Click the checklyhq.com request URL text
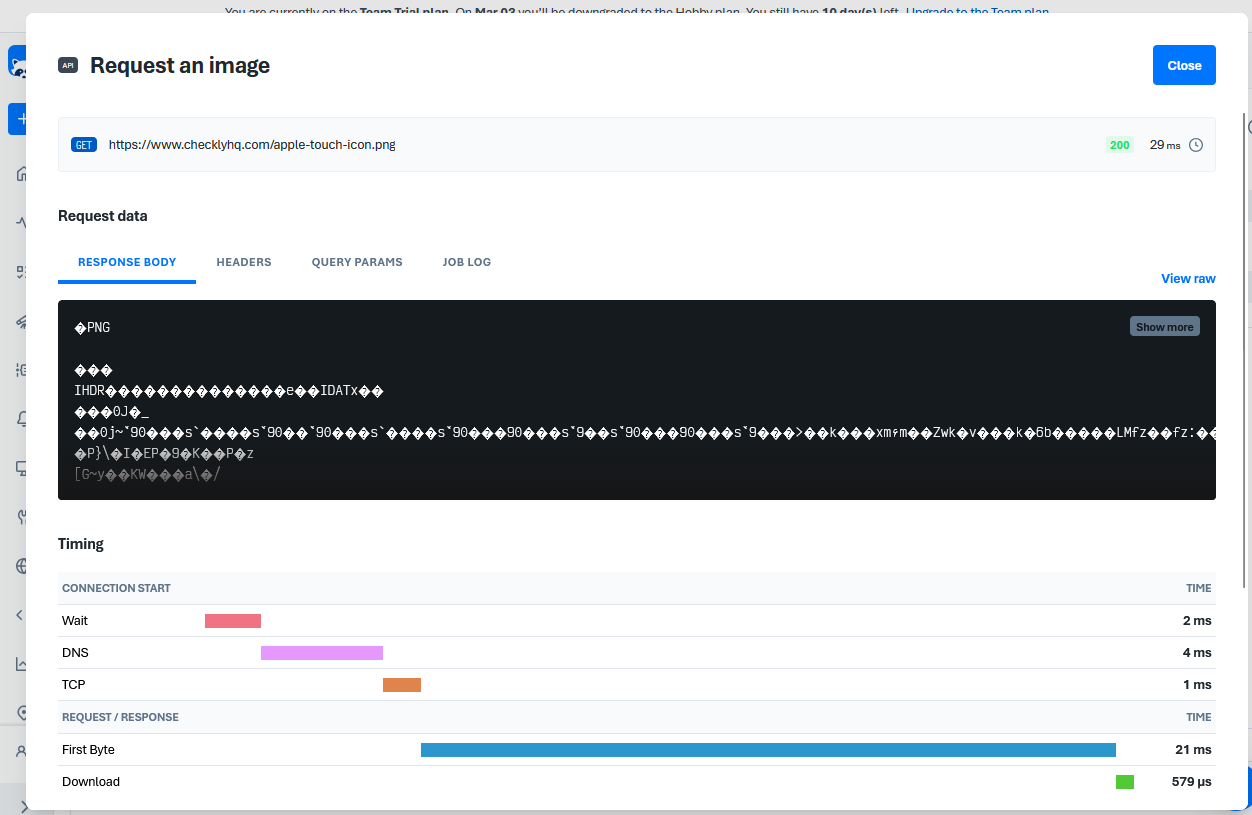This screenshot has width=1252, height=815. point(252,145)
